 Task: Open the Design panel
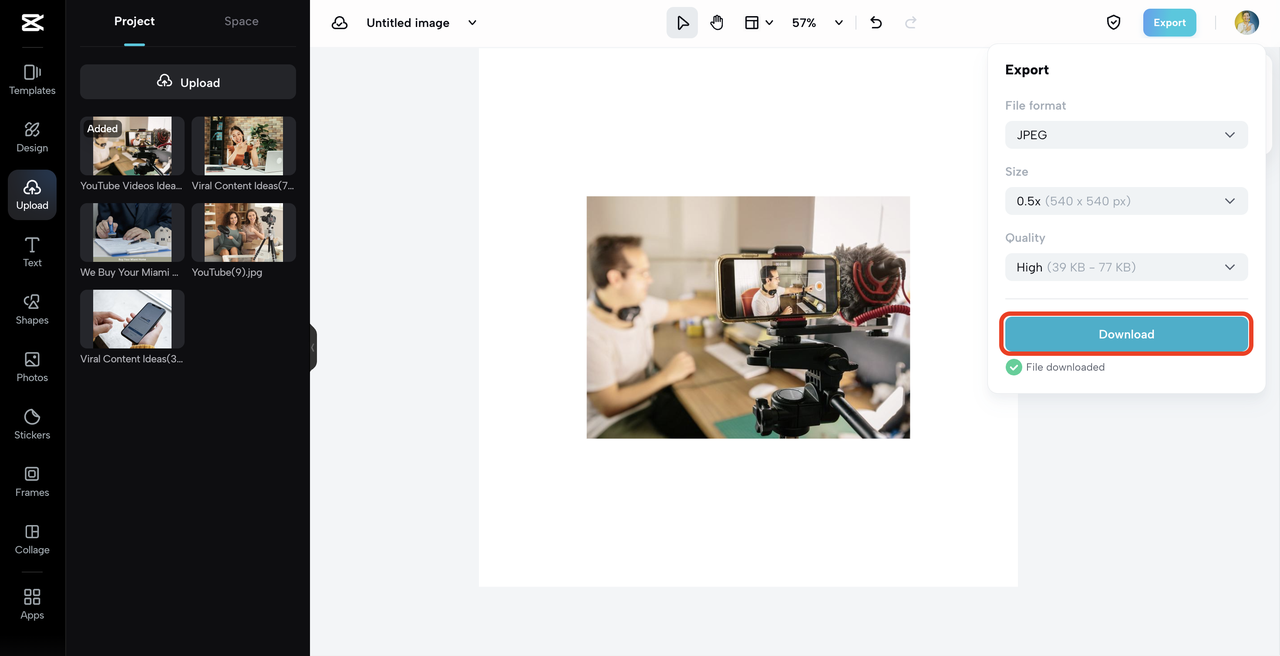click(x=32, y=137)
